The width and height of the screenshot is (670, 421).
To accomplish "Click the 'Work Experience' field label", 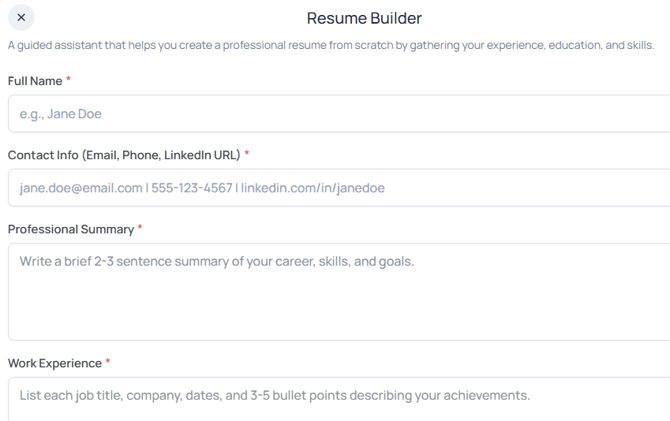I will pyautogui.click(x=55, y=363).
